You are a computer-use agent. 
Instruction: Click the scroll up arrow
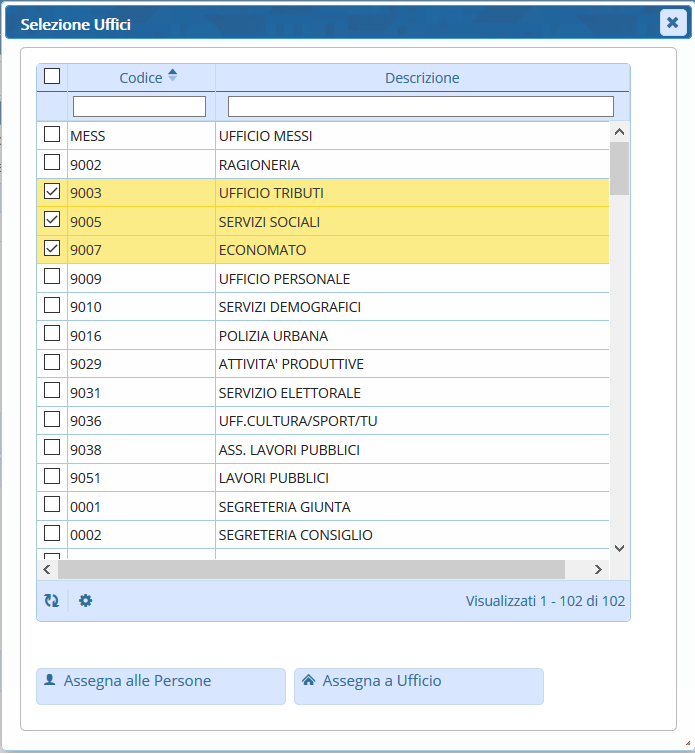[619, 132]
